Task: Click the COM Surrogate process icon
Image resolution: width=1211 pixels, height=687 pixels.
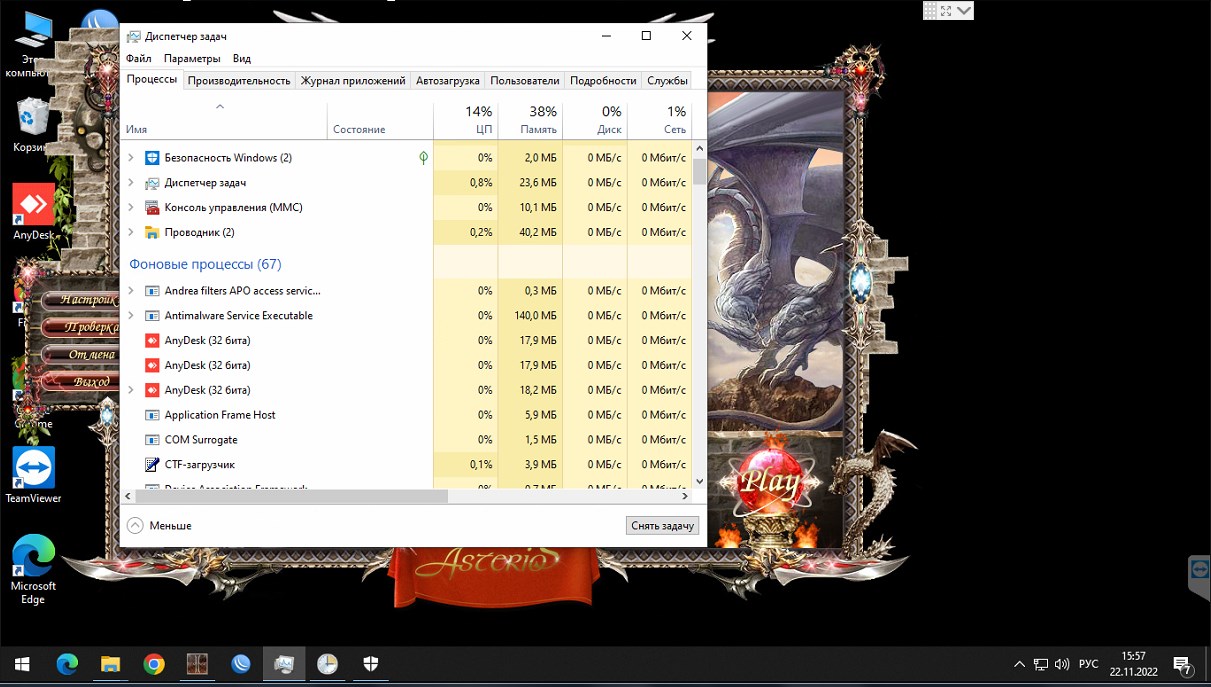Action: pos(152,440)
